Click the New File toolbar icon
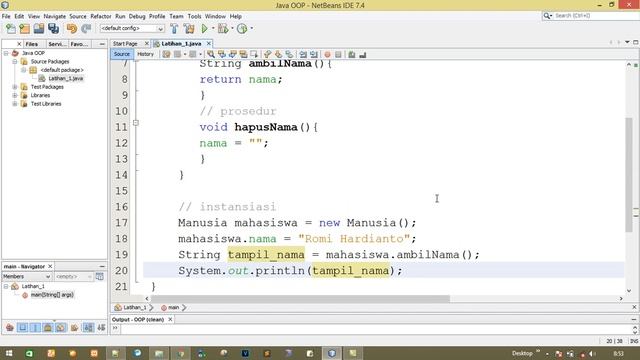Screen dimensions: 640x360 coord(11,29)
